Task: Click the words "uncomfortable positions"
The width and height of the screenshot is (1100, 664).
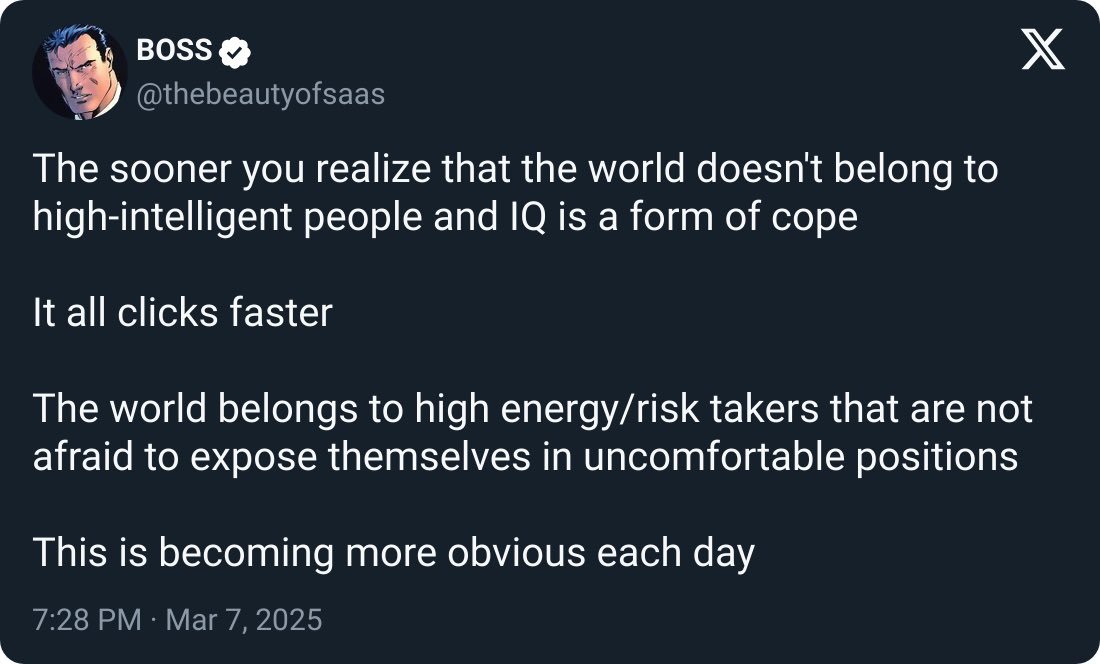Action: [797, 456]
